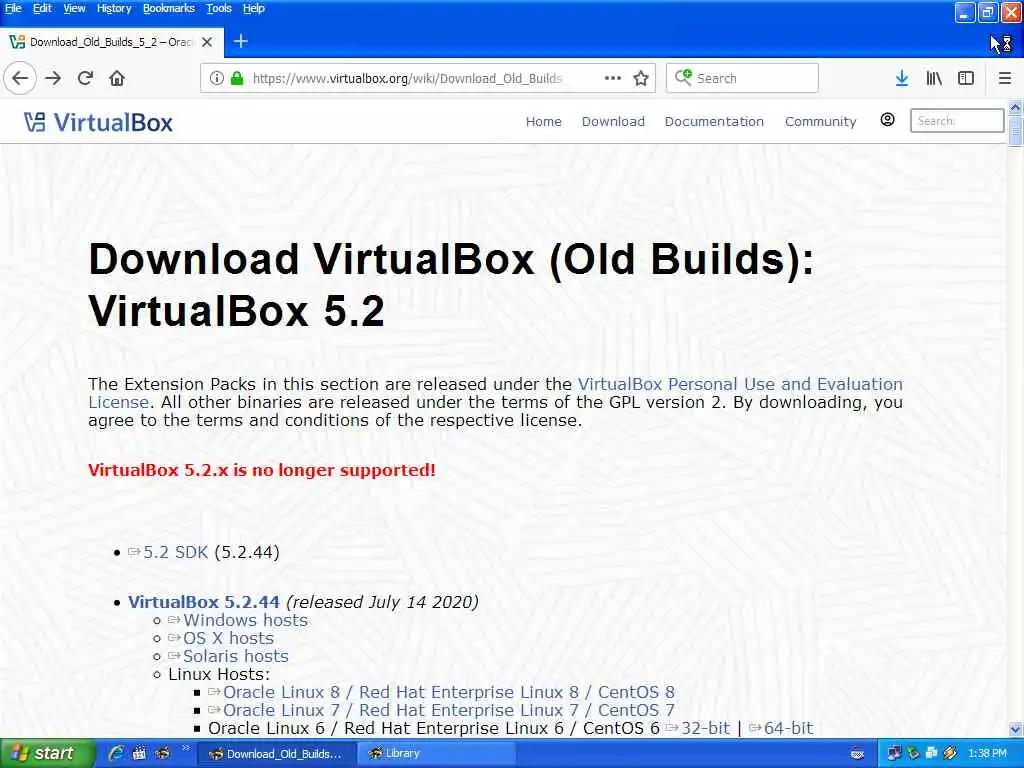
Task: Open the browser home page
Action: [x=117, y=78]
